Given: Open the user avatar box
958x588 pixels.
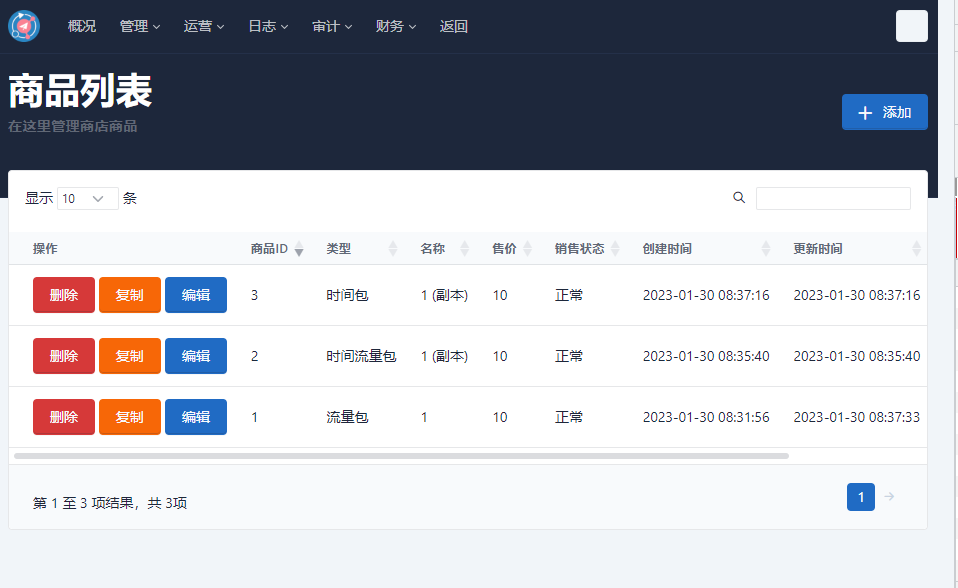Looking at the screenshot, I should point(912,26).
